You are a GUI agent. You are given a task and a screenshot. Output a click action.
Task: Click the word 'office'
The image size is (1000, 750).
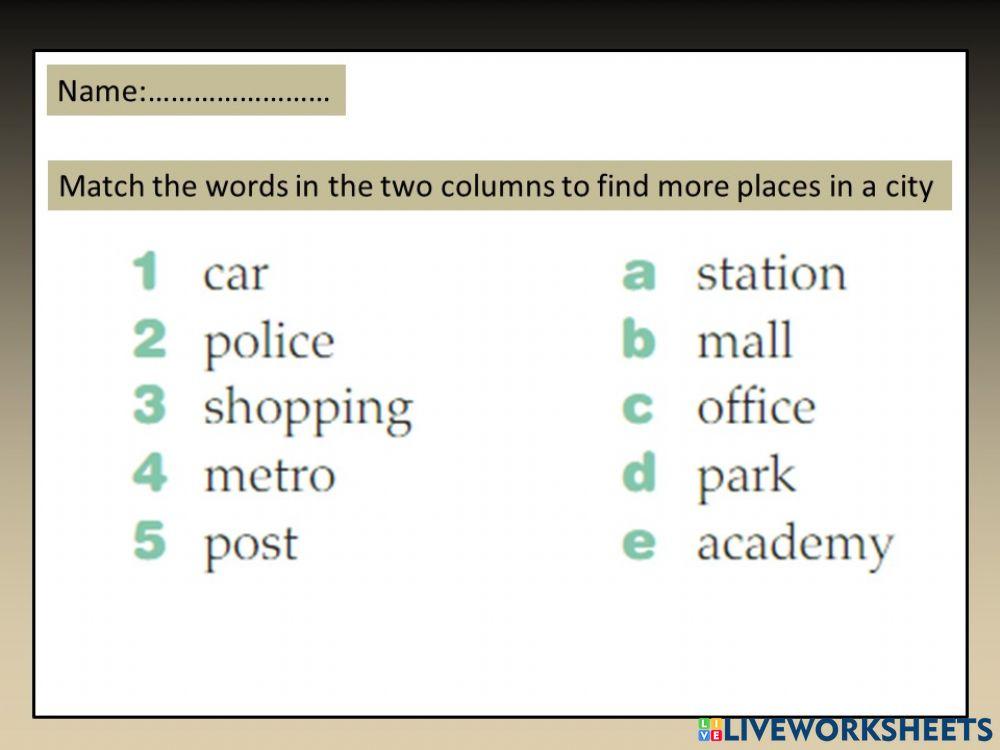[755, 408]
